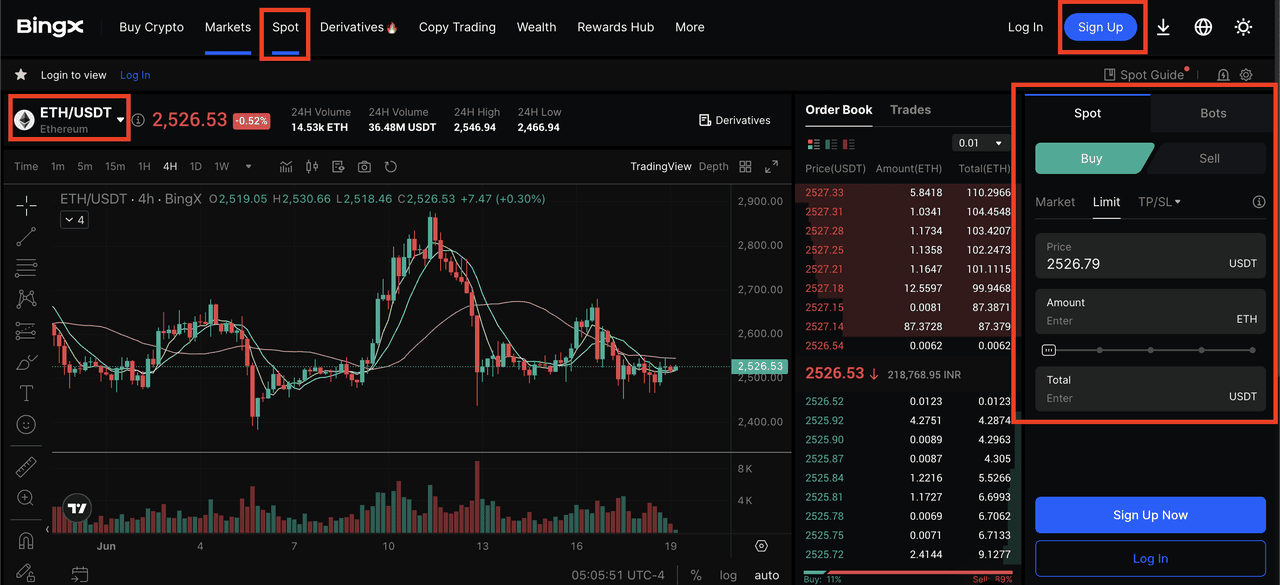The height and width of the screenshot is (585, 1280).
Task: Select the Sell side toggle
Action: point(1209,158)
